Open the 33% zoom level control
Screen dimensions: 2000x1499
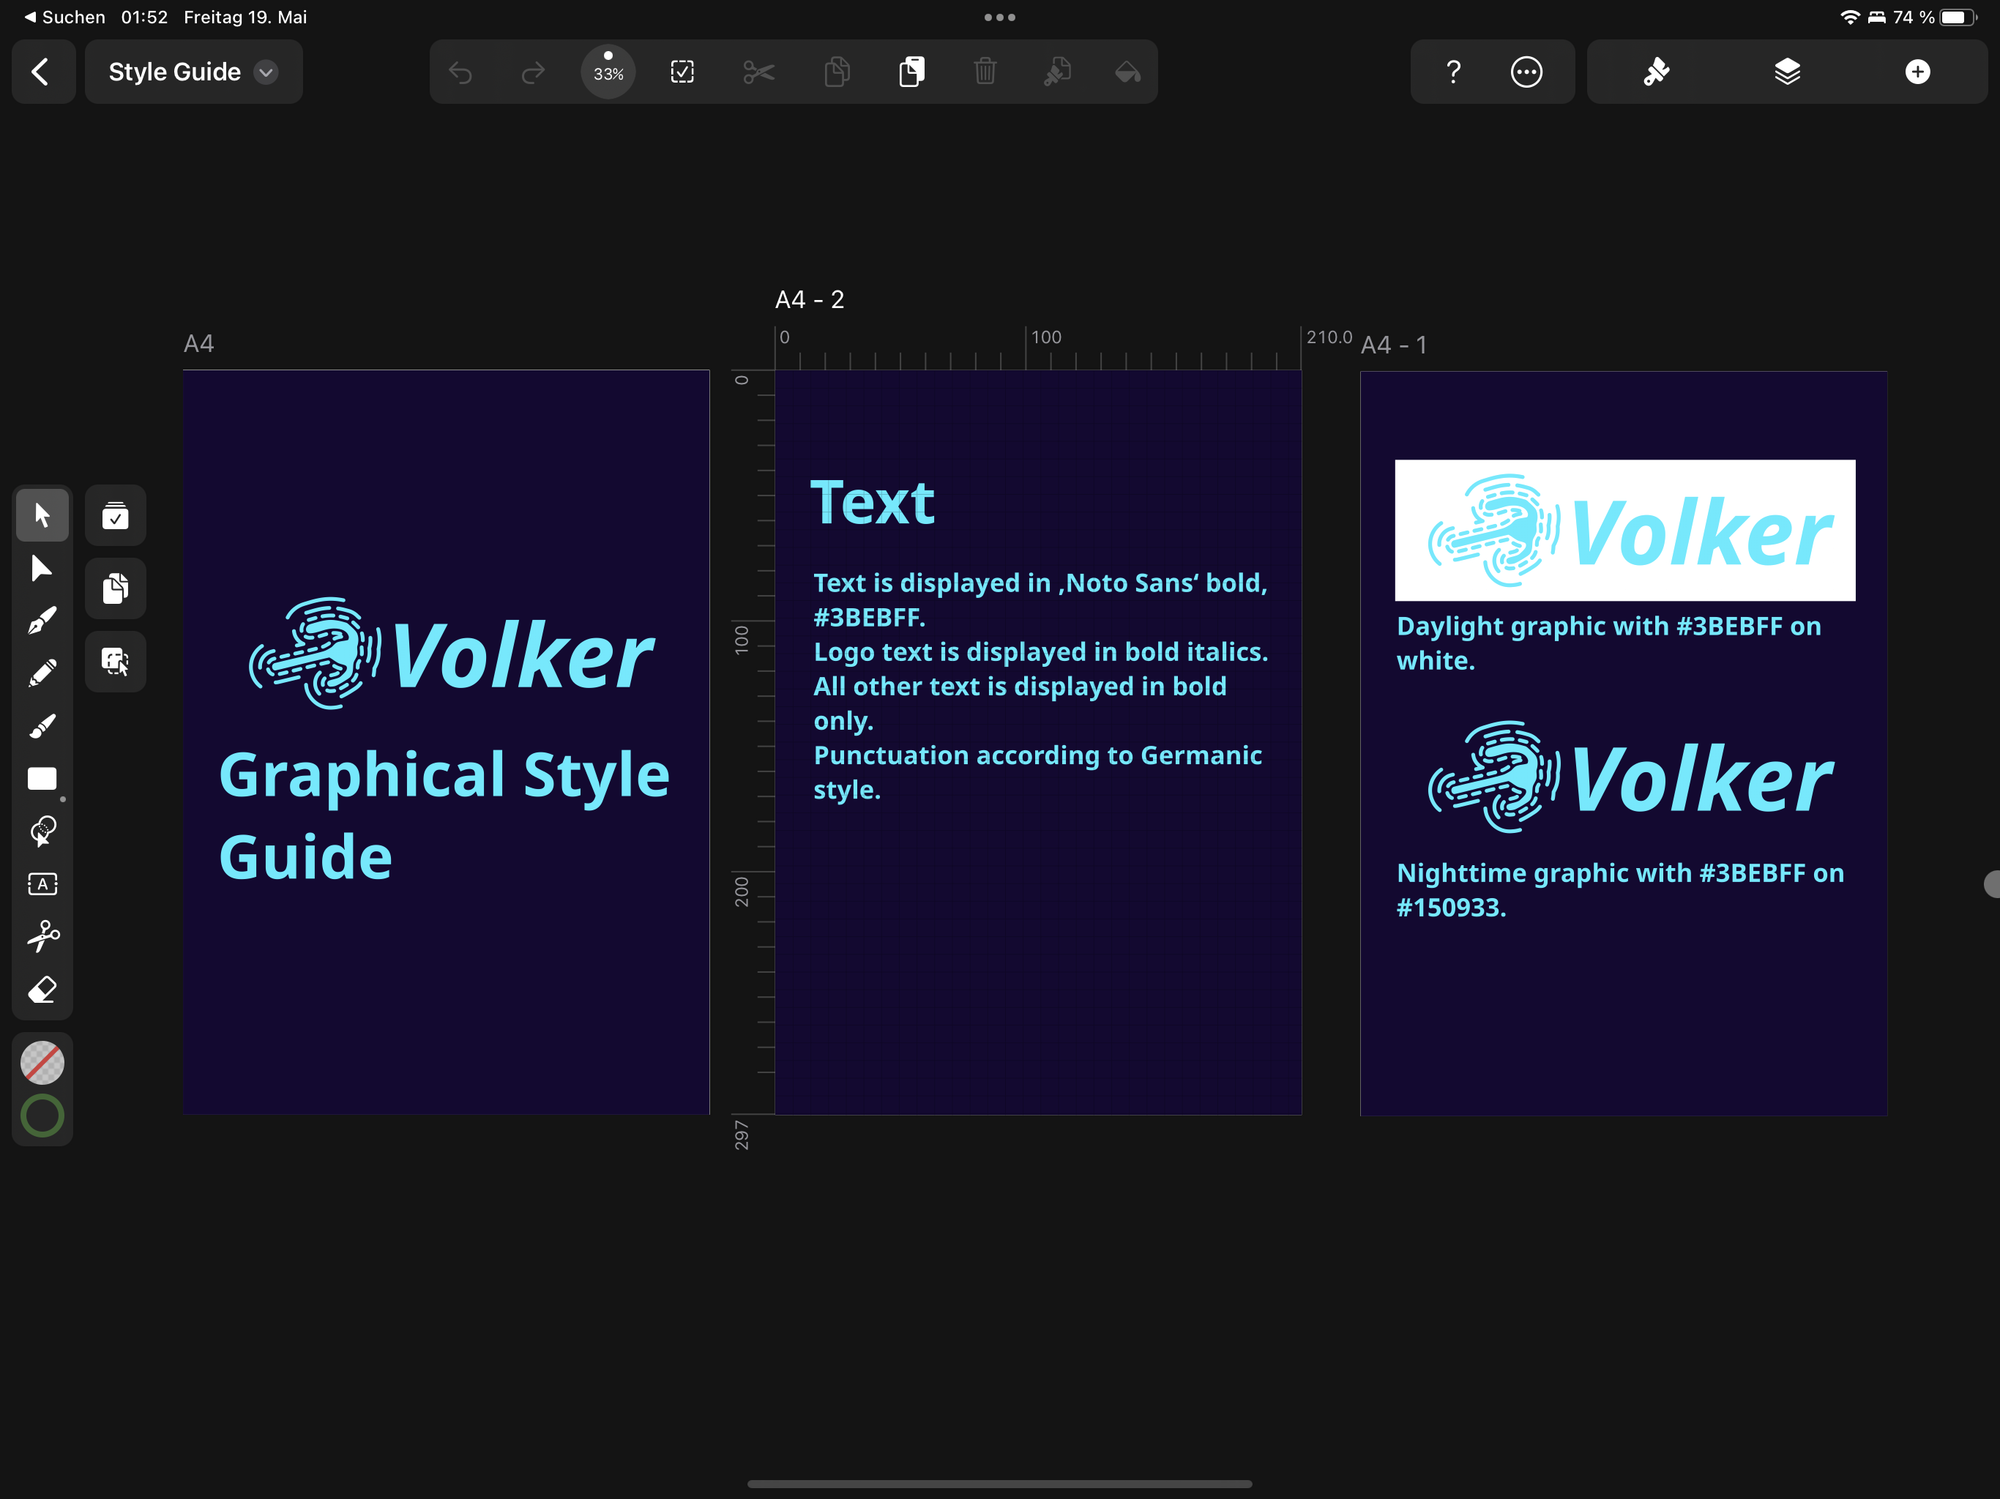[x=608, y=72]
